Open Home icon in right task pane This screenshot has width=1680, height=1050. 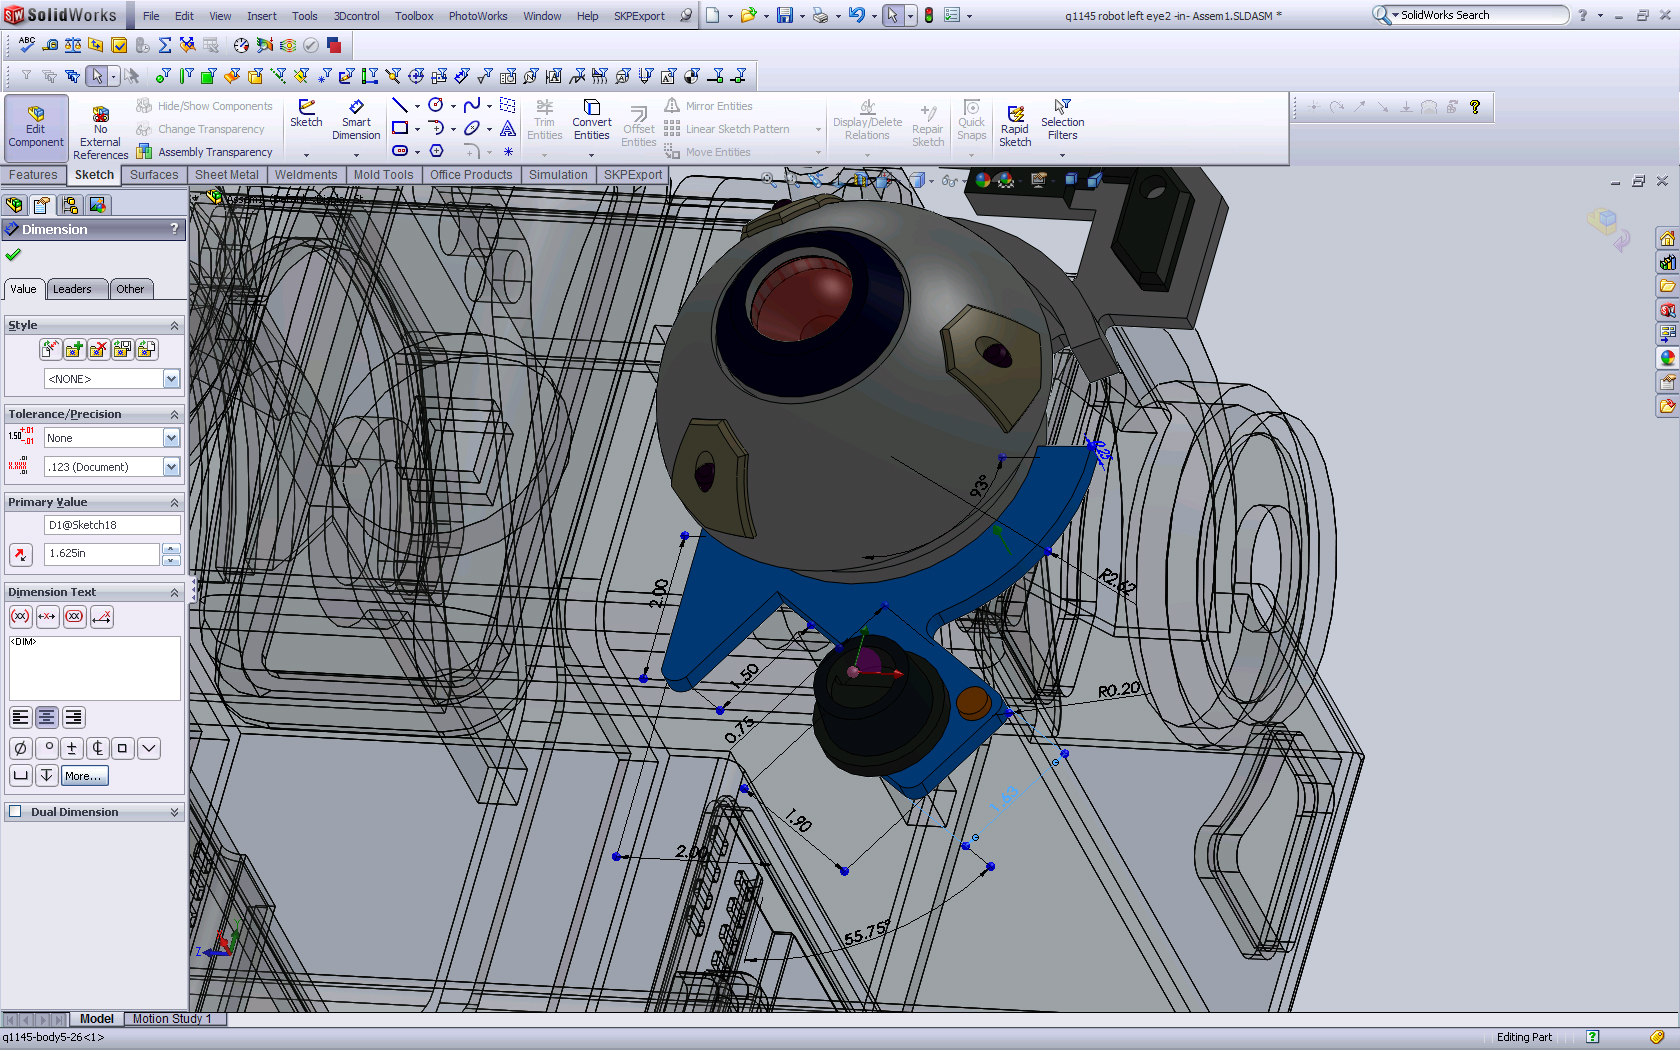click(1667, 239)
